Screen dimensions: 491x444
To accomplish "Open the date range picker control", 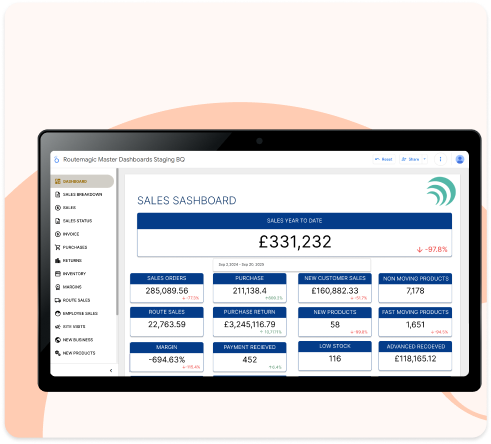I will coord(292,265).
